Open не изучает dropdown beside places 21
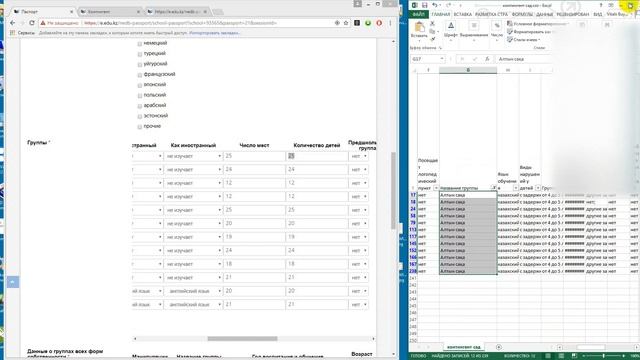The width and height of the screenshot is (640, 360). click(x=193, y=278)
